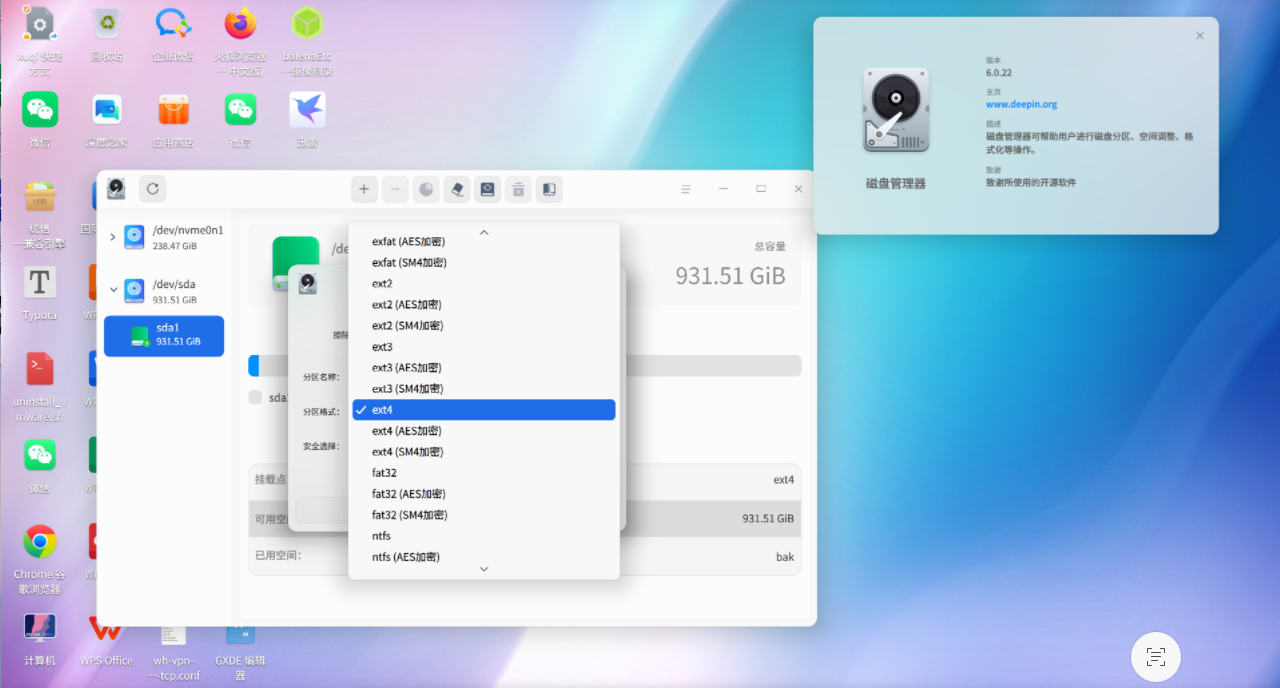Viewport: 1280px width, 688px height.
Task: Select the /dev/sda disk entry
Action: [x=164, y=291]
